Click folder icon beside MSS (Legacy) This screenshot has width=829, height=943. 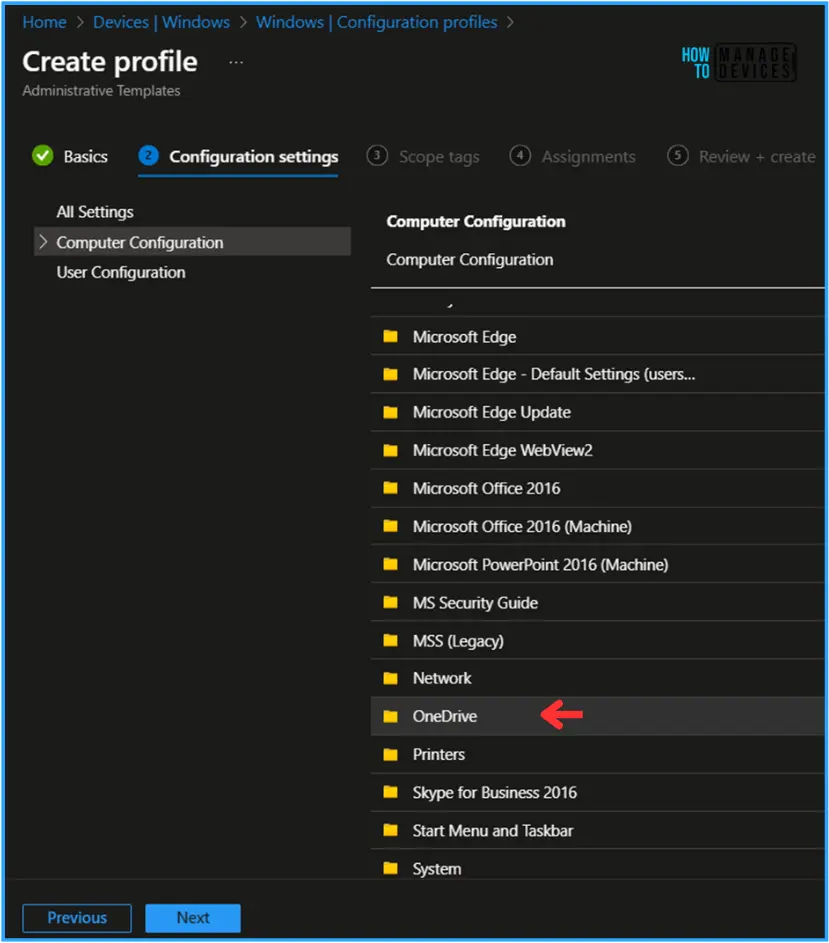390,640
